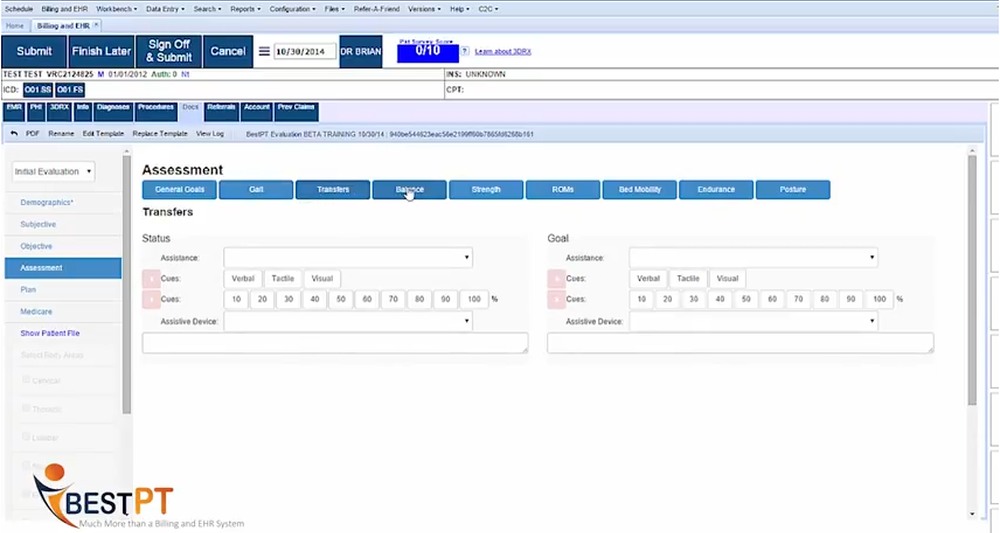Select 50 percent cues under Status
Viewport: 1000px width, 533px height.
pos(341,299)
